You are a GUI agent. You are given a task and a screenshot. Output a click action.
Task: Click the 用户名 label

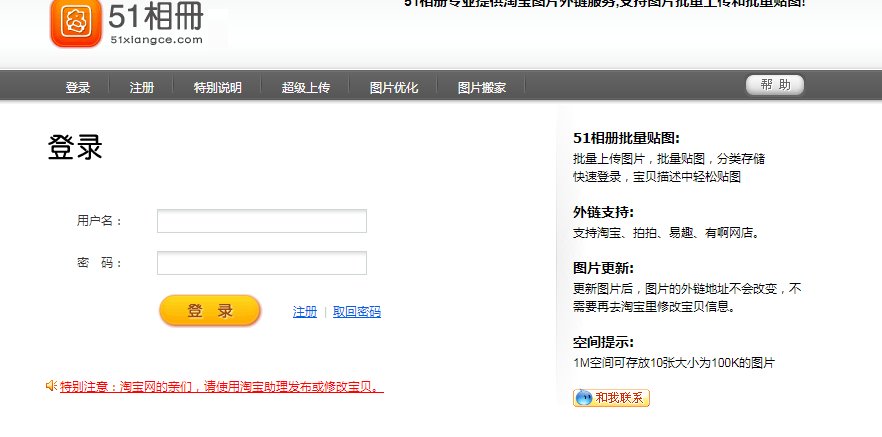(99, 220)
